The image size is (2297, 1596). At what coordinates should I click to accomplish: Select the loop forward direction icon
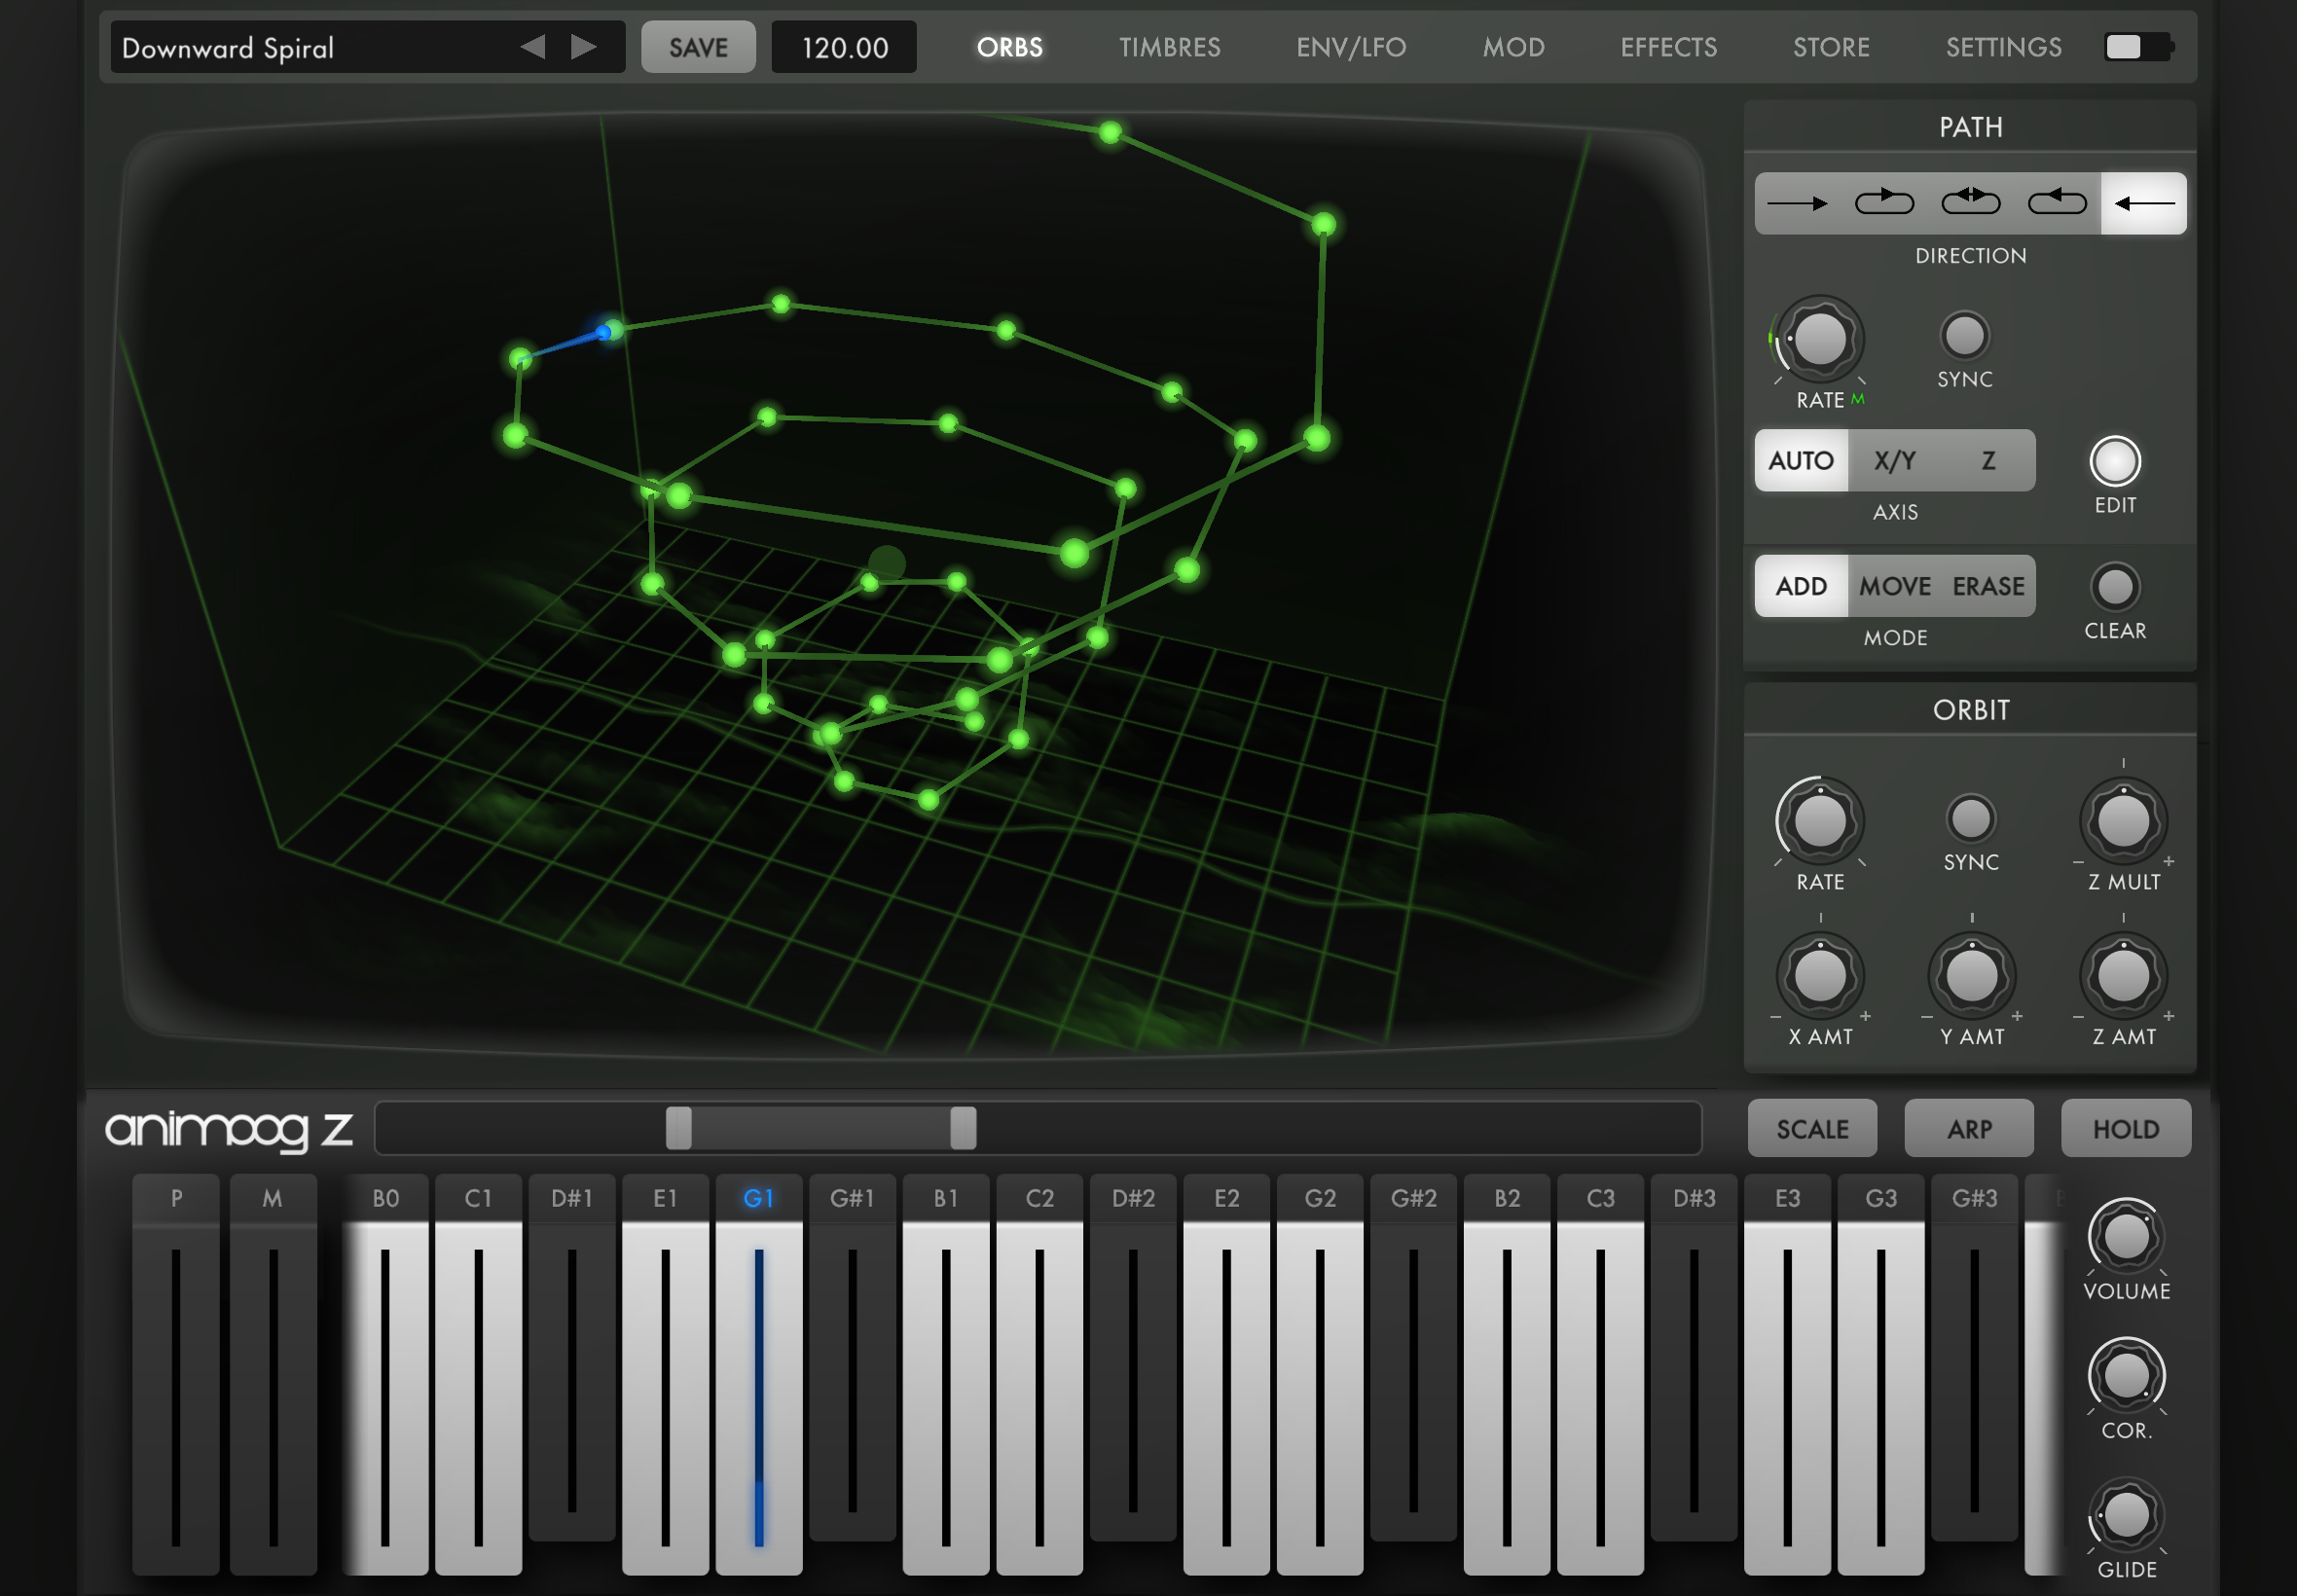coord(1884,204)
